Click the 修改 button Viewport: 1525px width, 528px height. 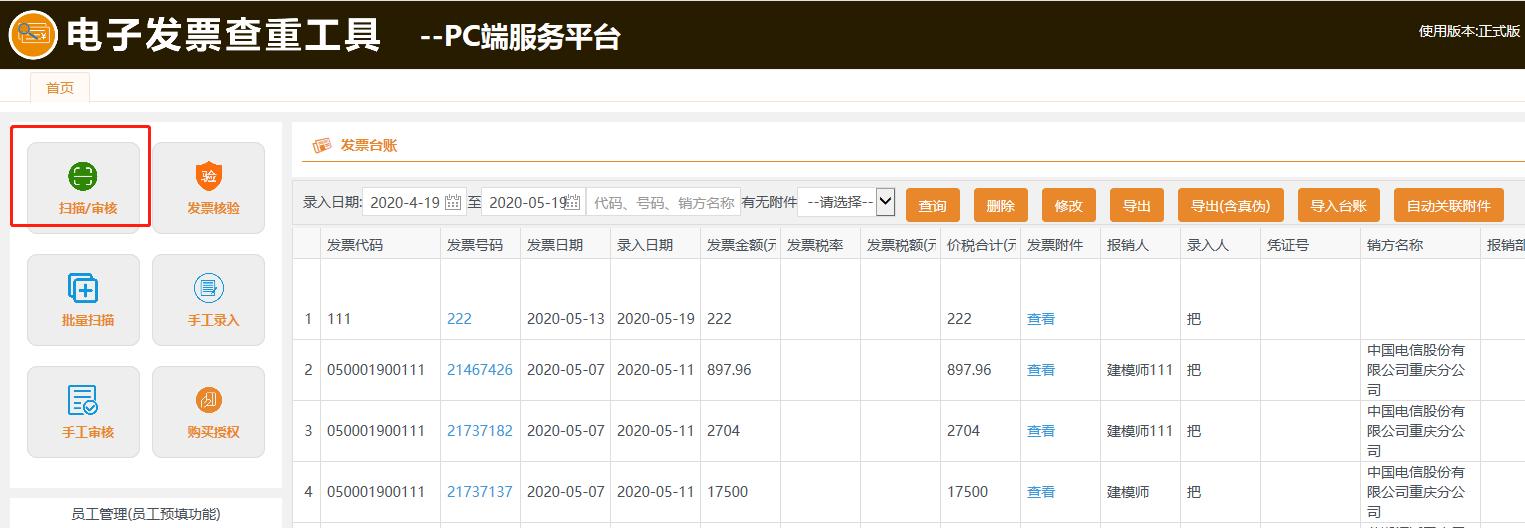(x=1068, y=205)
